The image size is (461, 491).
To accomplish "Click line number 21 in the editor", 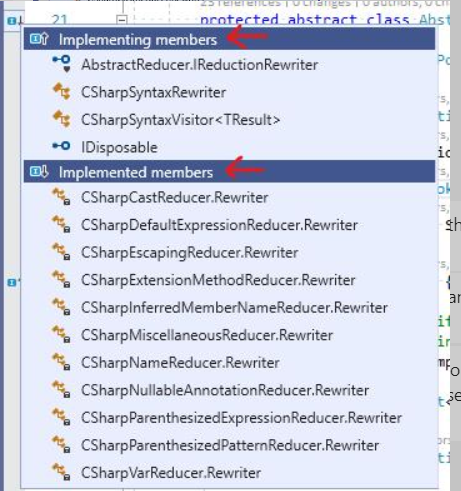I will coord(60,20).
